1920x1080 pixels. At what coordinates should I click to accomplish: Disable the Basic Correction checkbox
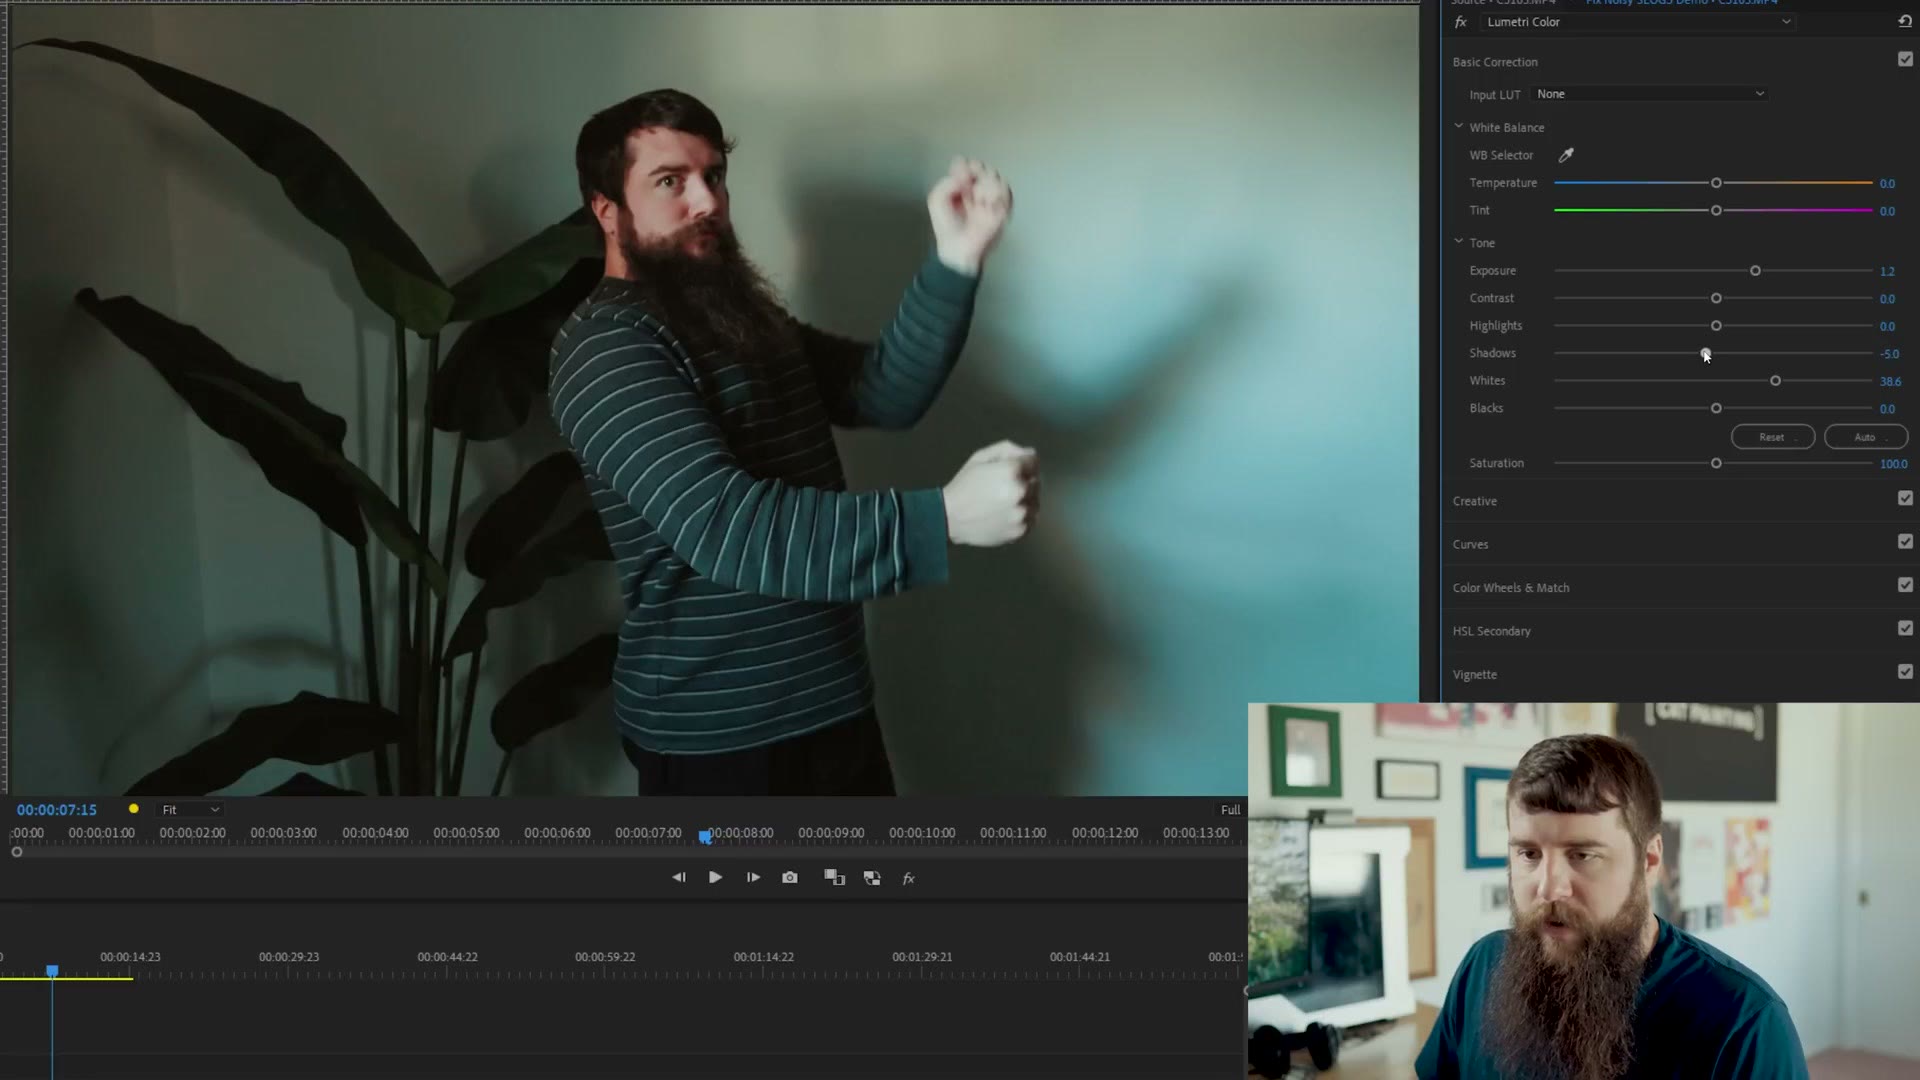click(x=1905, y=59)
